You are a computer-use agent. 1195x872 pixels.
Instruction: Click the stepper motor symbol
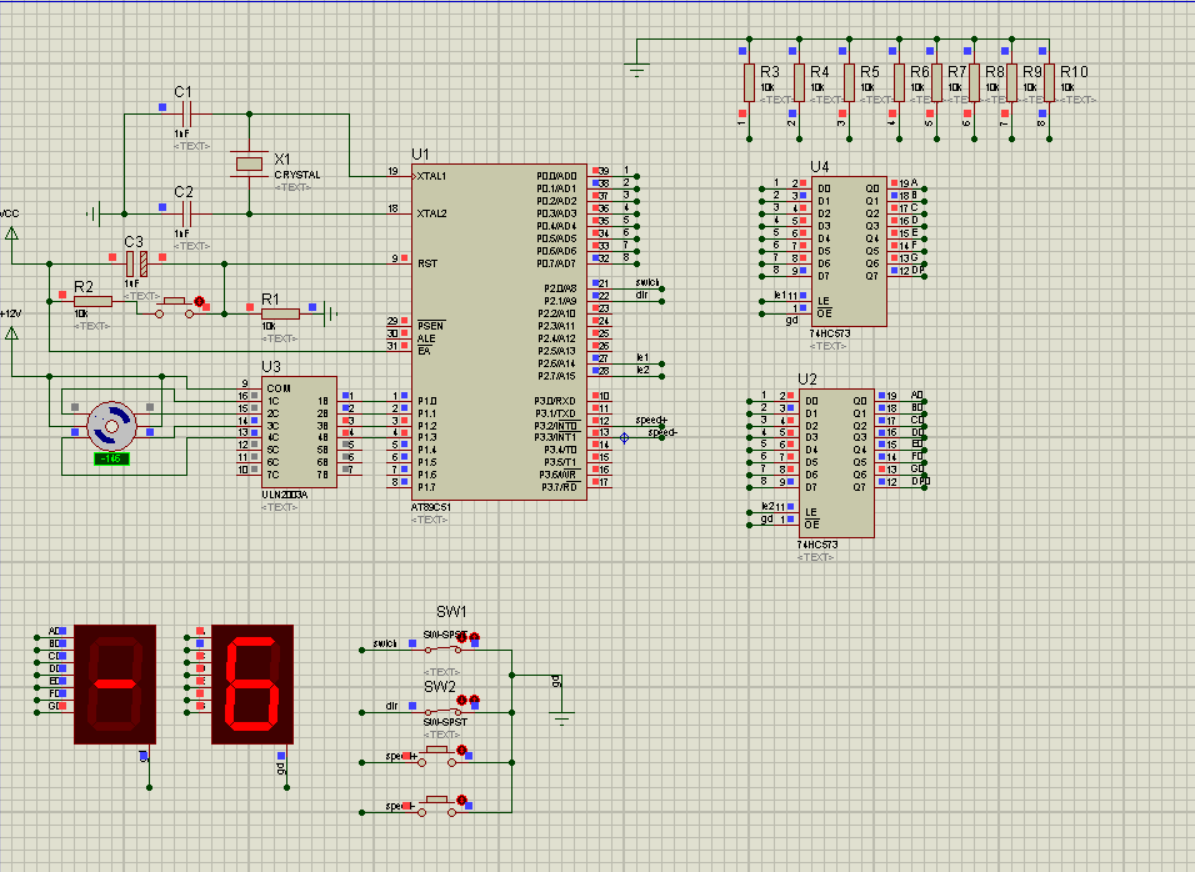(x=109, y=425)
